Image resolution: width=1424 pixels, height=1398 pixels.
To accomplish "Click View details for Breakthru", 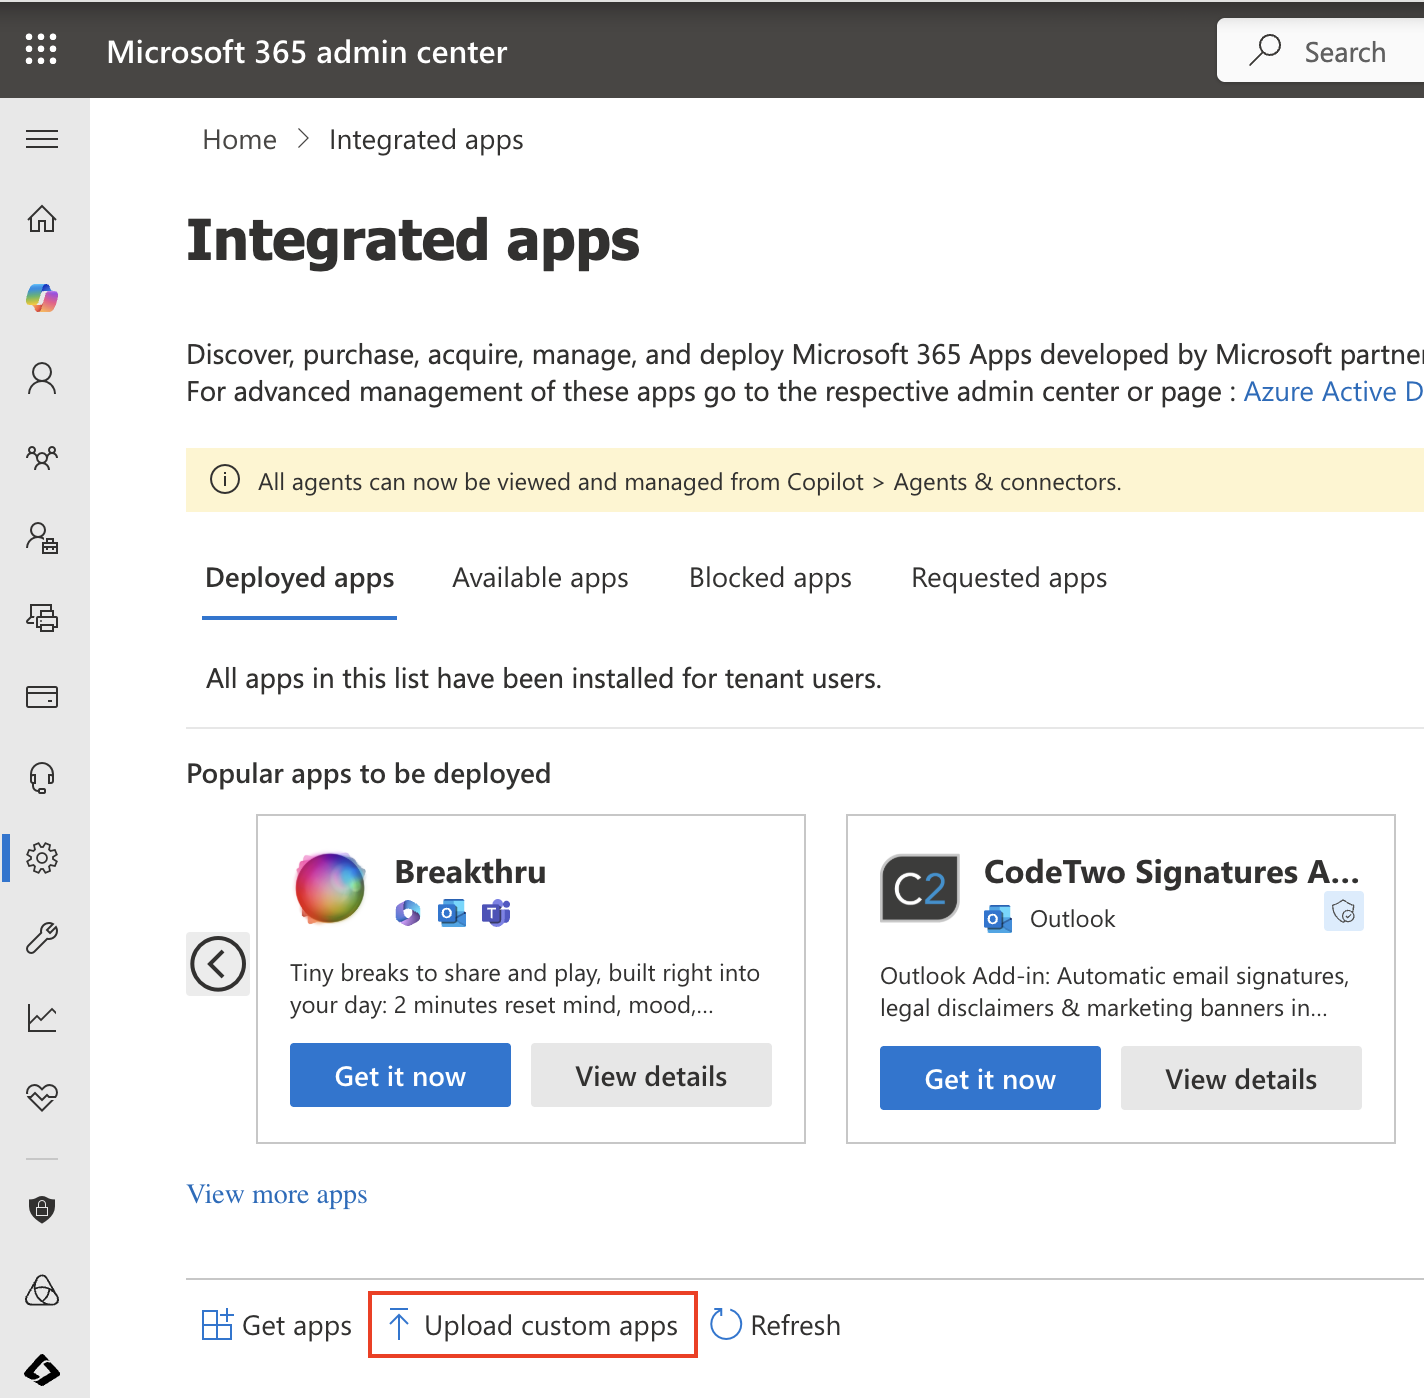I will pyautogui.click(x=651, y=1075).
